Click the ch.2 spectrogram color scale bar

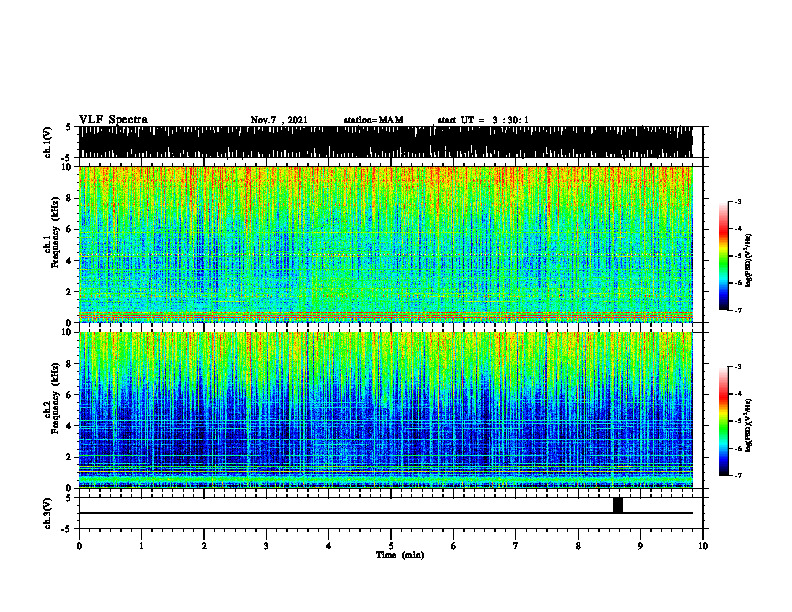point(724,421)
